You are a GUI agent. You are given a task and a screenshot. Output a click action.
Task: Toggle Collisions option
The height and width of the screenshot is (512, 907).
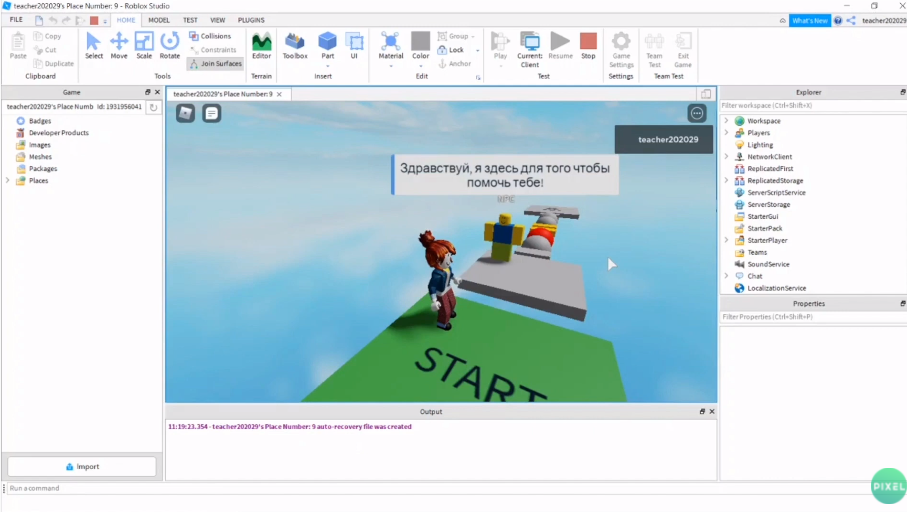210,36
